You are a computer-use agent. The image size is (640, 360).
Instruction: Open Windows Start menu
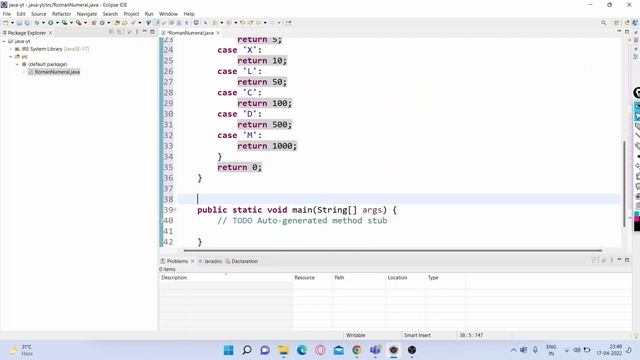coord(229,350)
